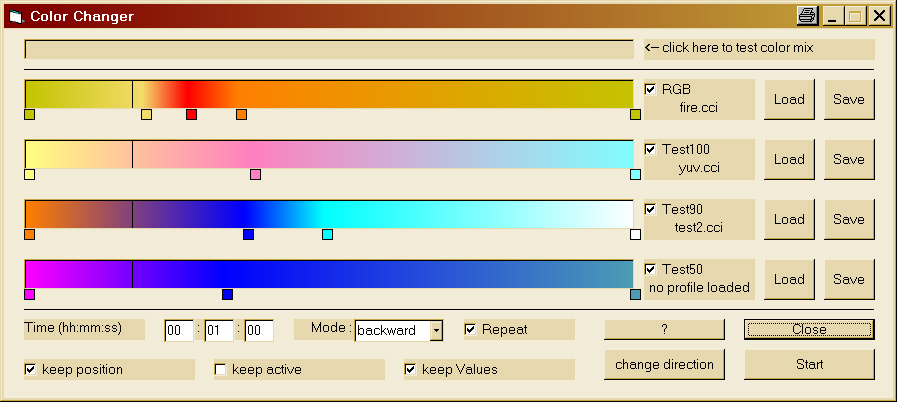Click the printer icon in title bar

pos(808,16)
